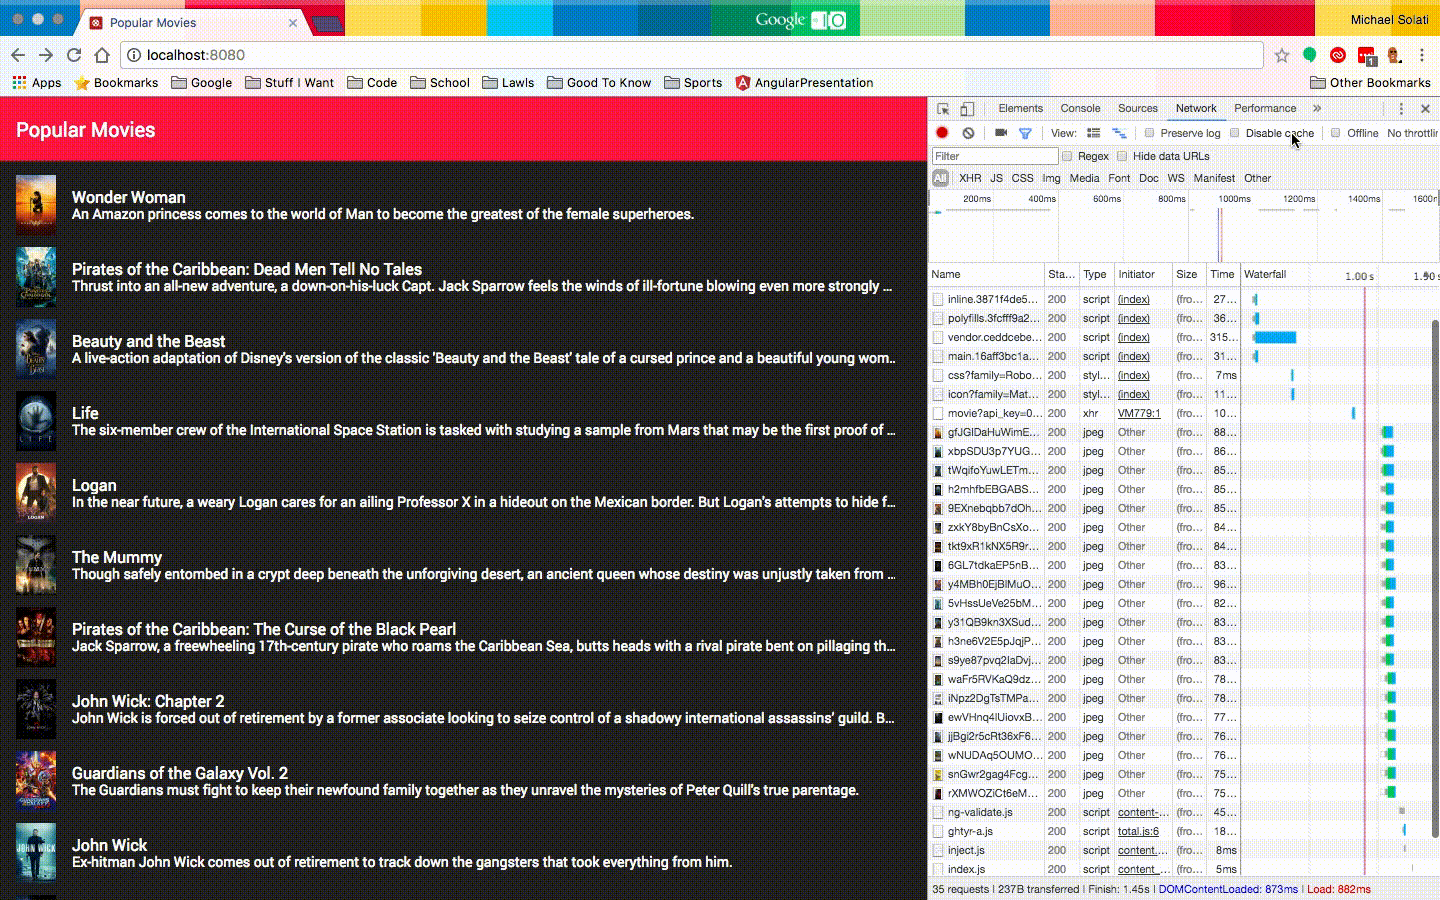Reload the localhost page
The image size is (1440, 900).
coord(74,55)
